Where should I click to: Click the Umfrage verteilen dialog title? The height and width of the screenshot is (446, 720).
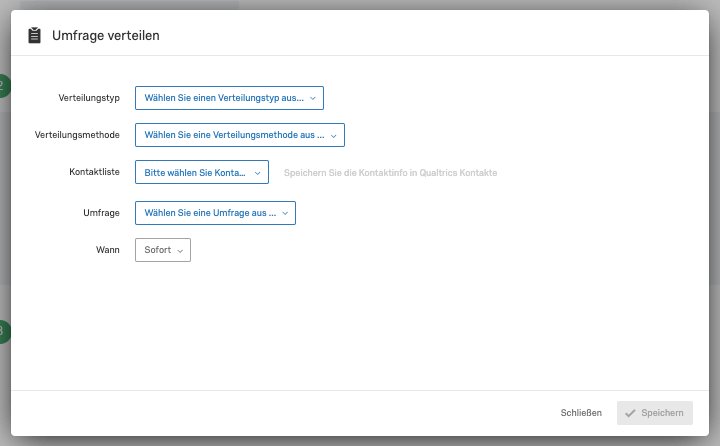coord(106,35)
